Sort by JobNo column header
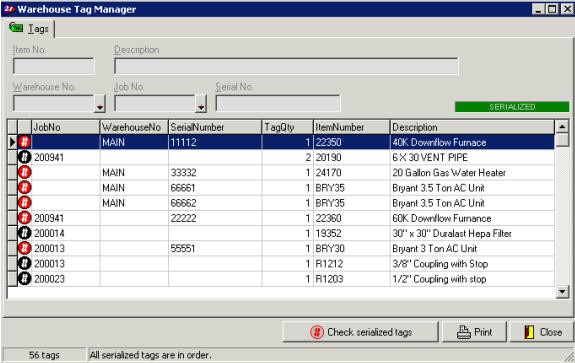 [66, 127]
